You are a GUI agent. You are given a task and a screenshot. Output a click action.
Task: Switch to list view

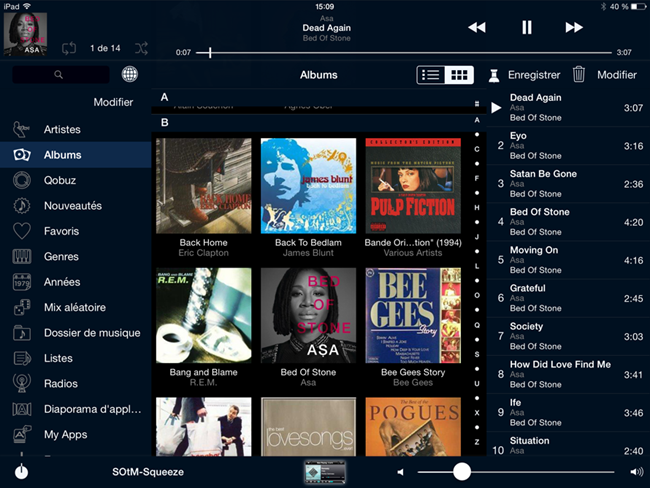pos(430,75)
